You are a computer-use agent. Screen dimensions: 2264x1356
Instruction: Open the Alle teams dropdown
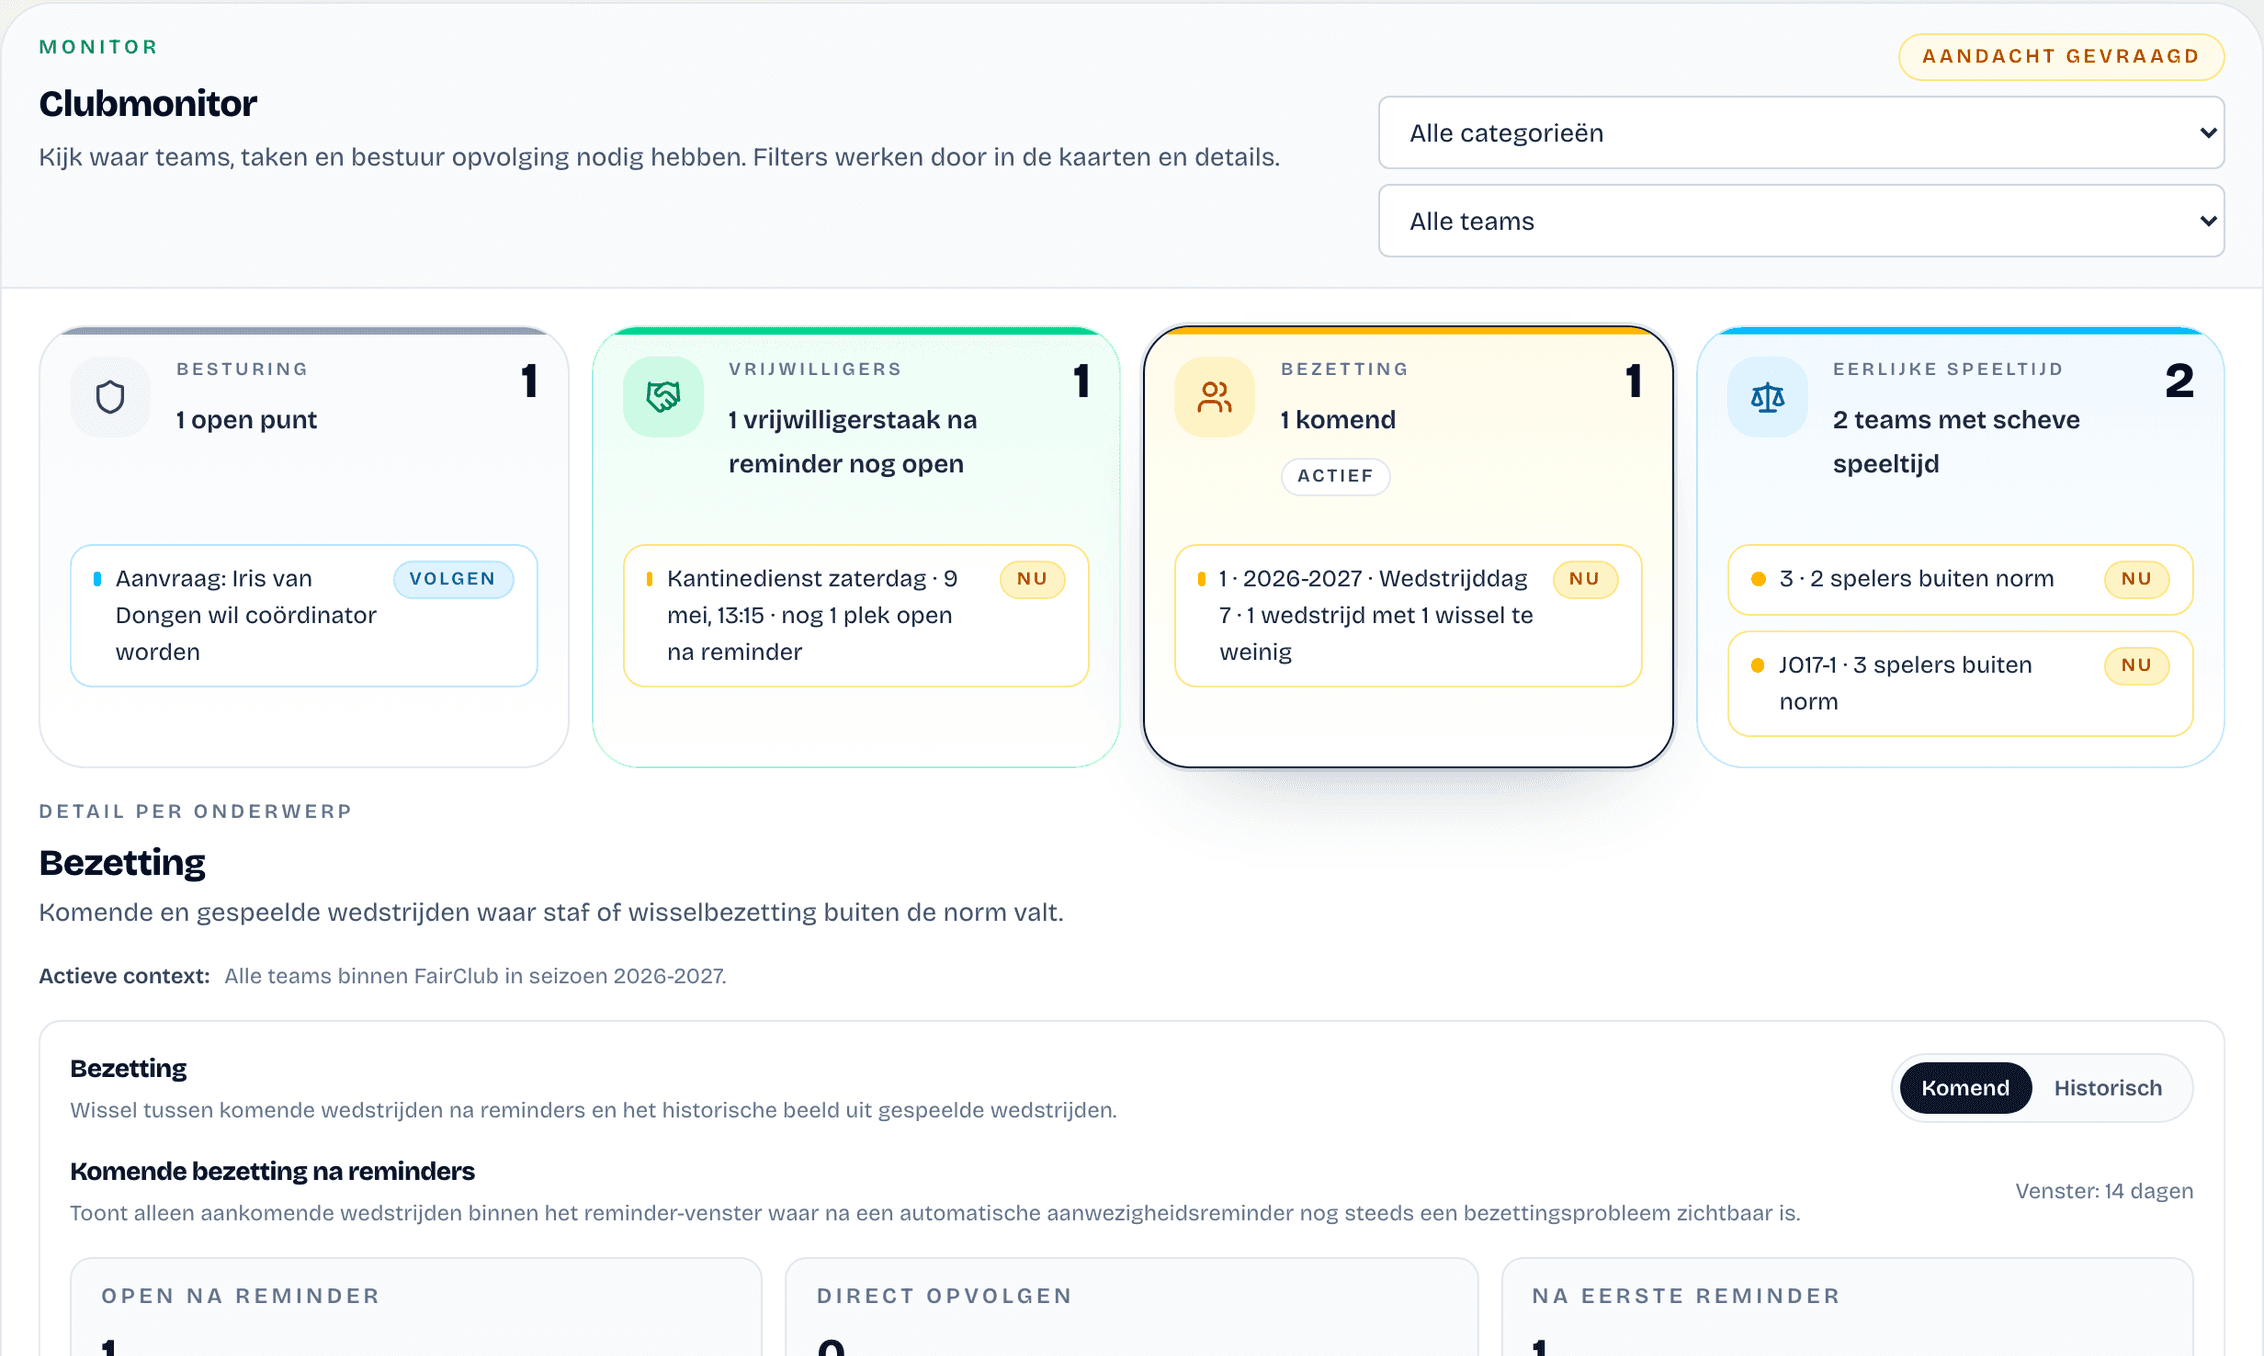(1801, 221)
